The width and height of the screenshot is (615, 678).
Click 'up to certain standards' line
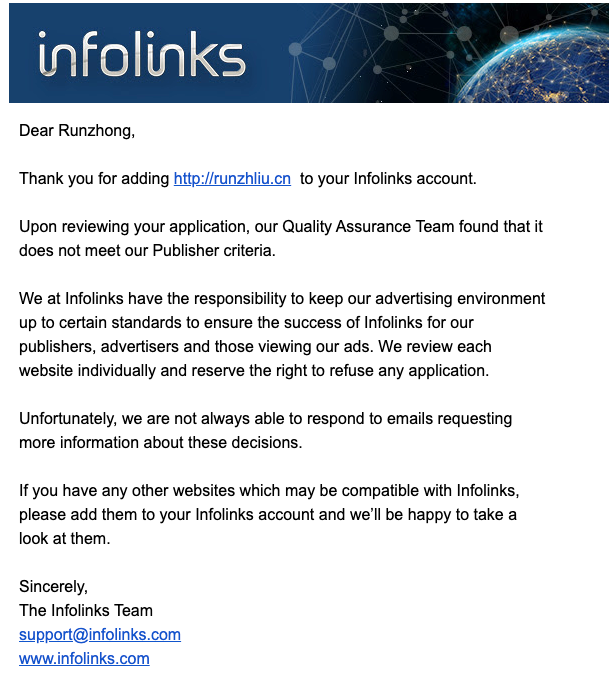pos(246,323)
